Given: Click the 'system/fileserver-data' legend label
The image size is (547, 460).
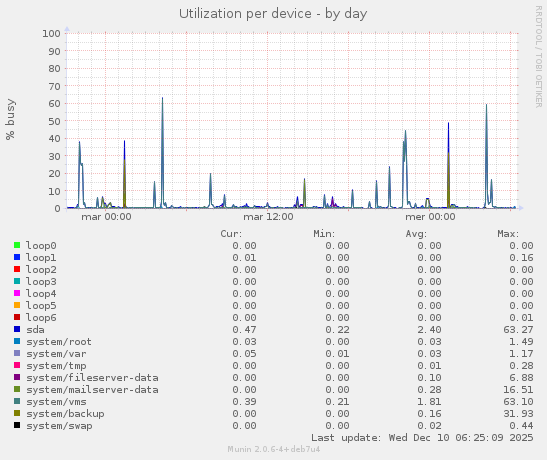Looking at the screenshot, I should [92, 378].
